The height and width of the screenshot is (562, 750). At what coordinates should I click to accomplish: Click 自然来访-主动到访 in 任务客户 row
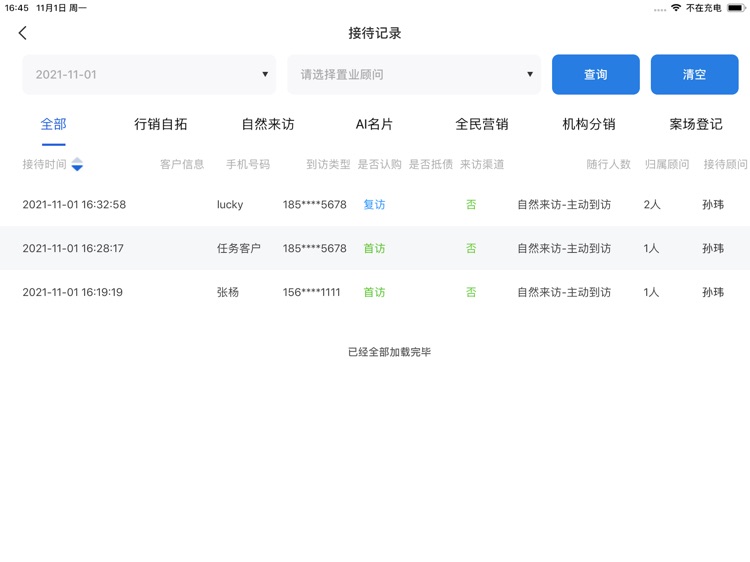564,248
